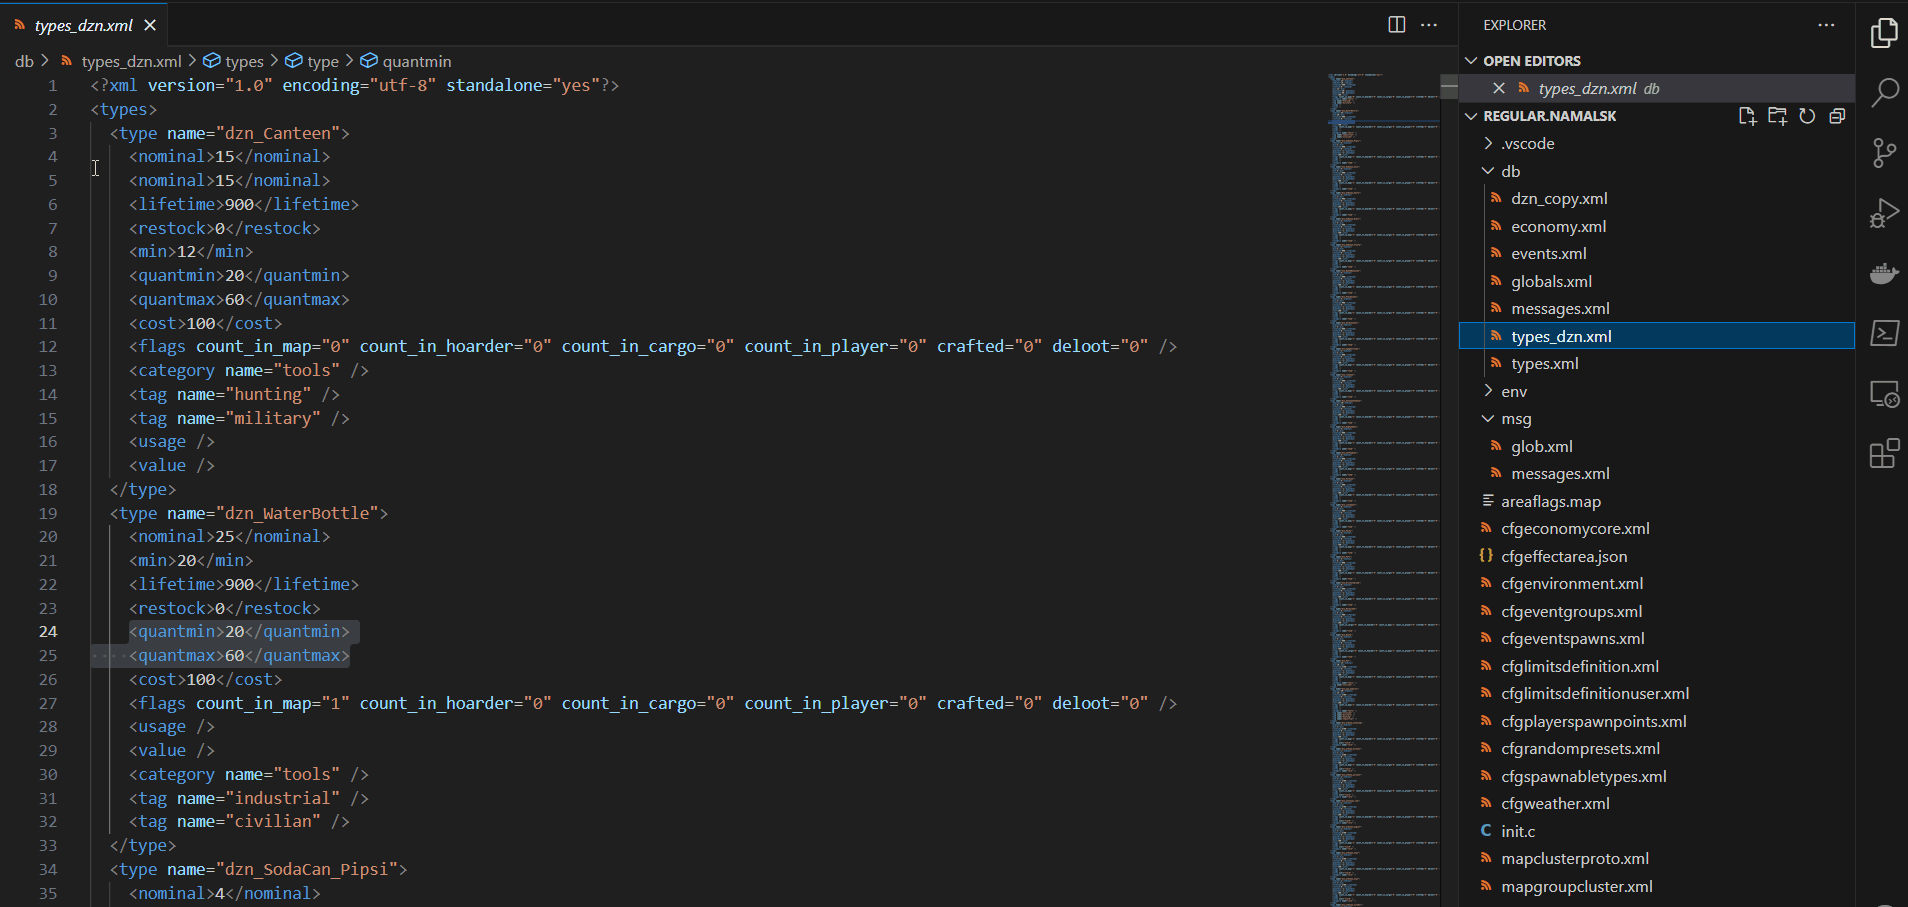Click the type breadcrumb symbol

tap(312, 61)
